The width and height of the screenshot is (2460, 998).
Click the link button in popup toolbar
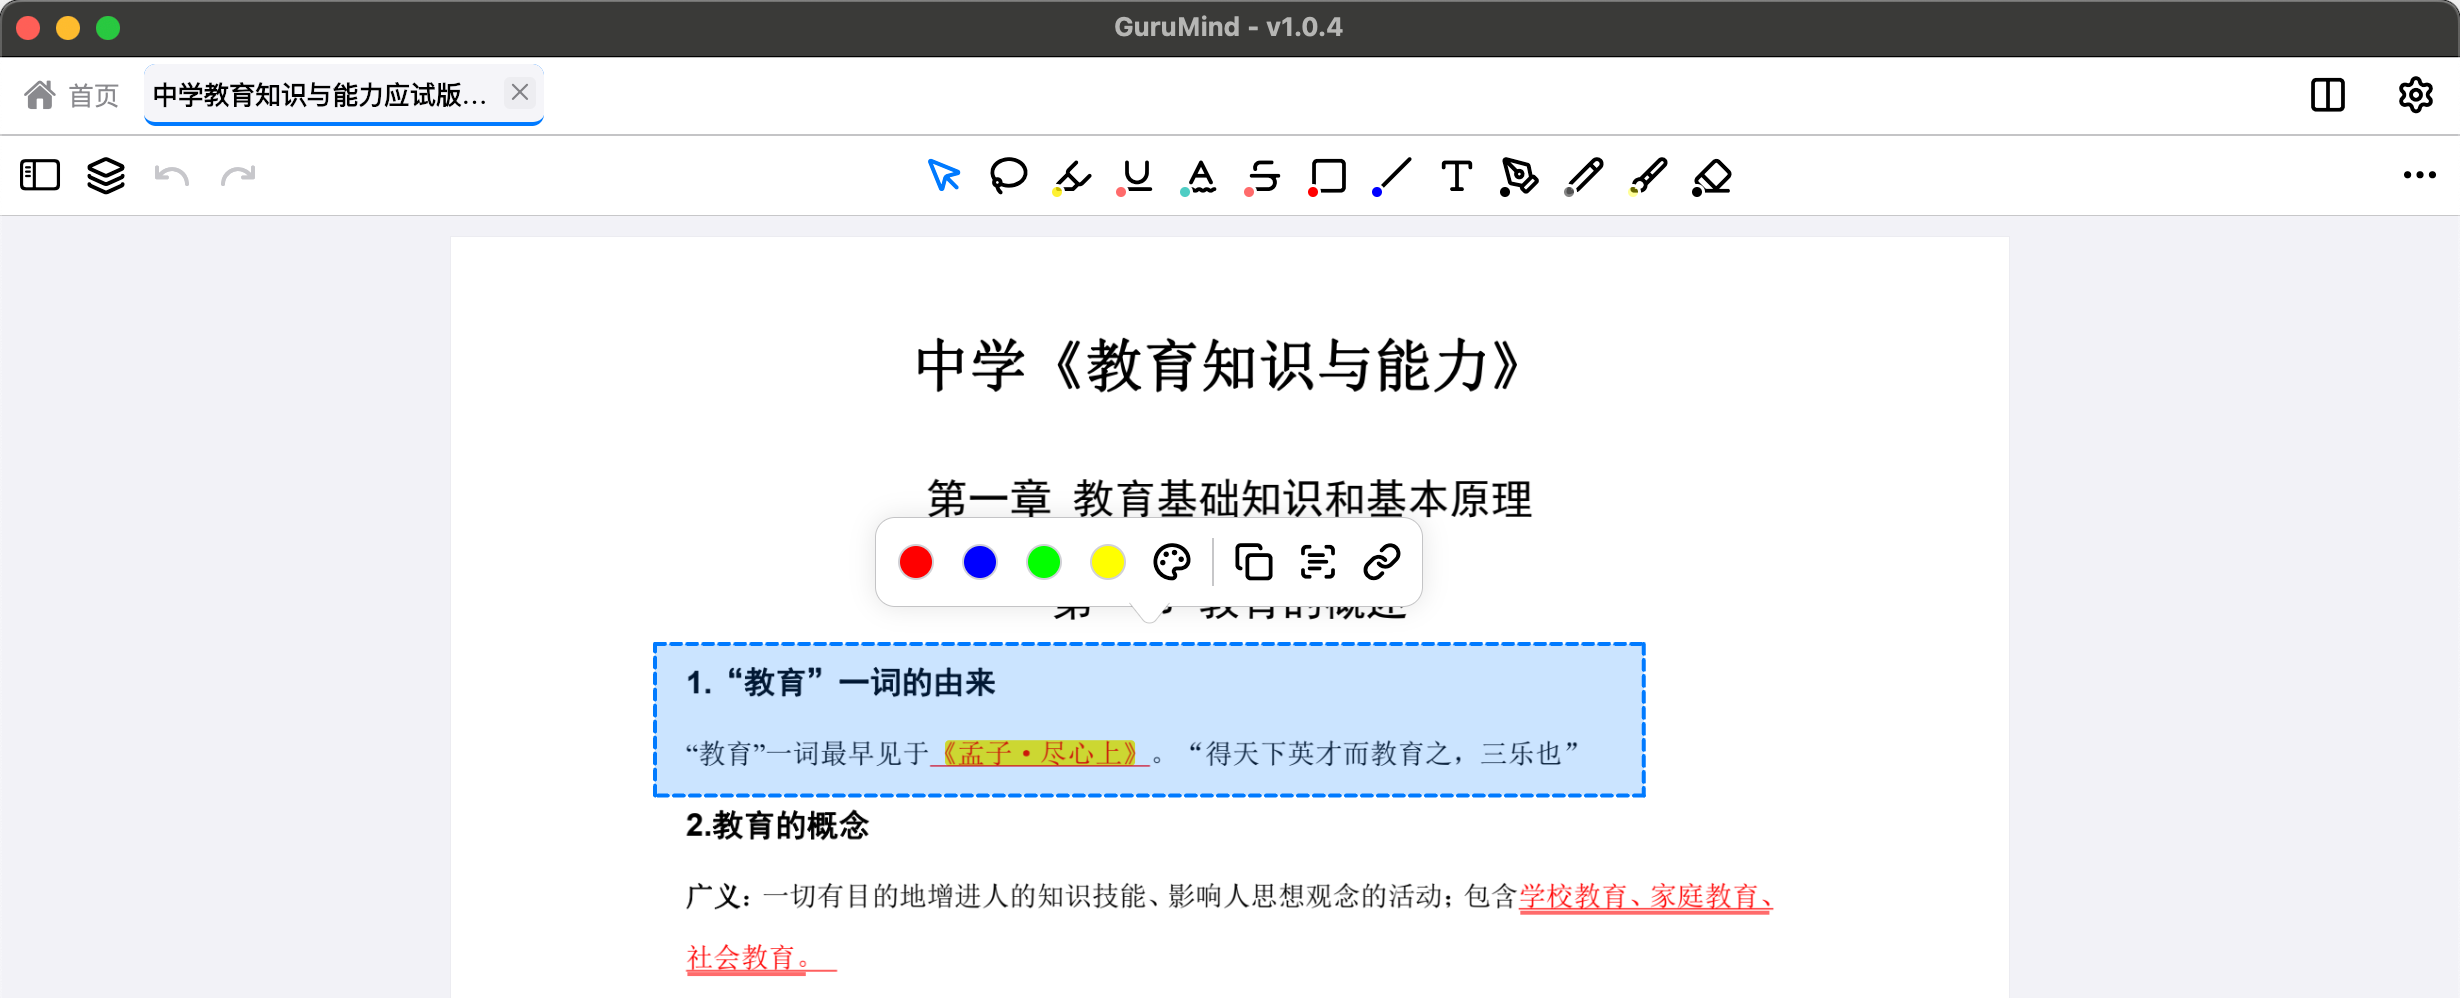click(x=1382, y=562)
